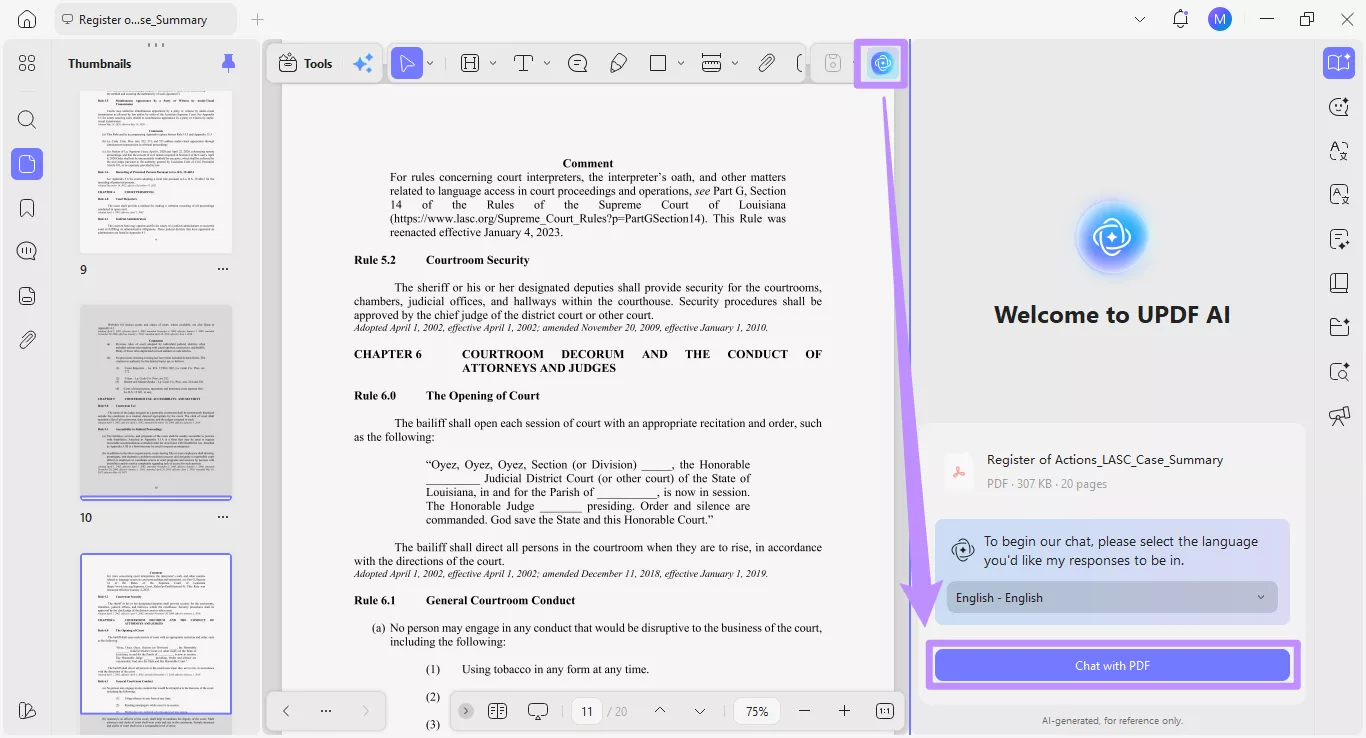Screen dimensions: 1366x738
Task: Click the Chat with PDF button
Action: (x=1111, y=664)
